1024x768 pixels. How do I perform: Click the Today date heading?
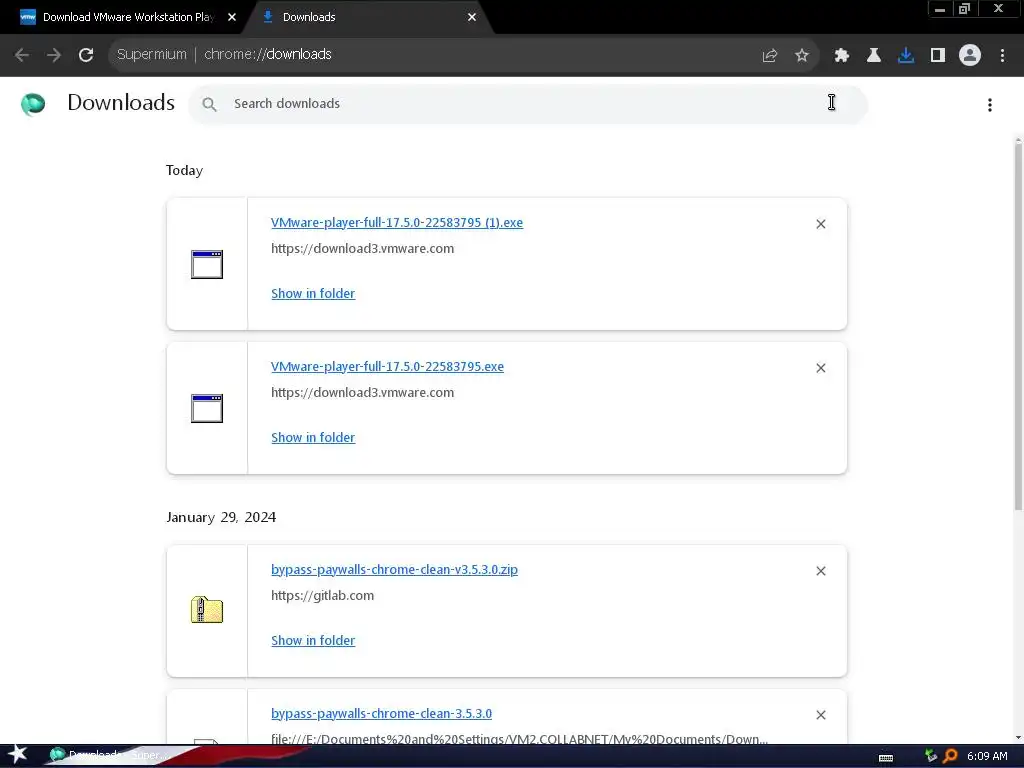[185, 170]
